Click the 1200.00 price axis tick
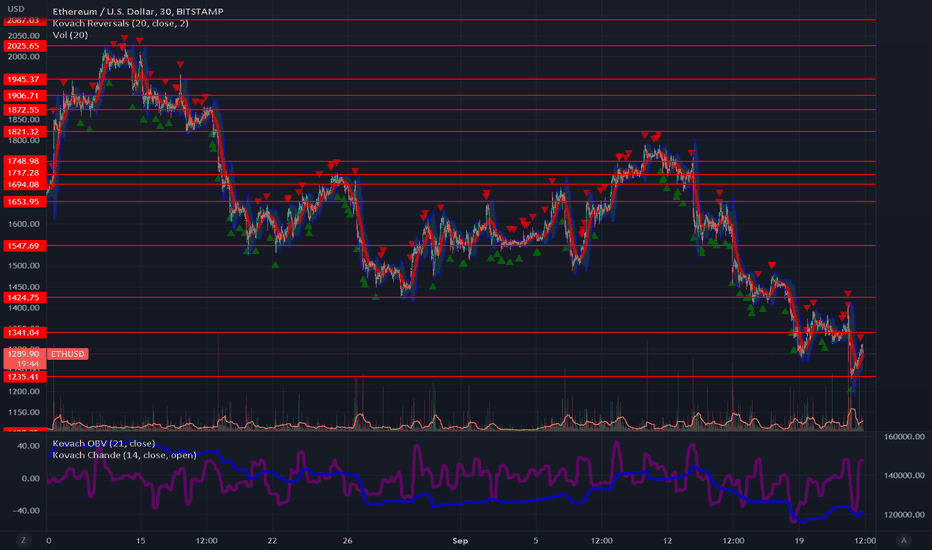The height and width of the screenshot is (550, 932). 24,391
